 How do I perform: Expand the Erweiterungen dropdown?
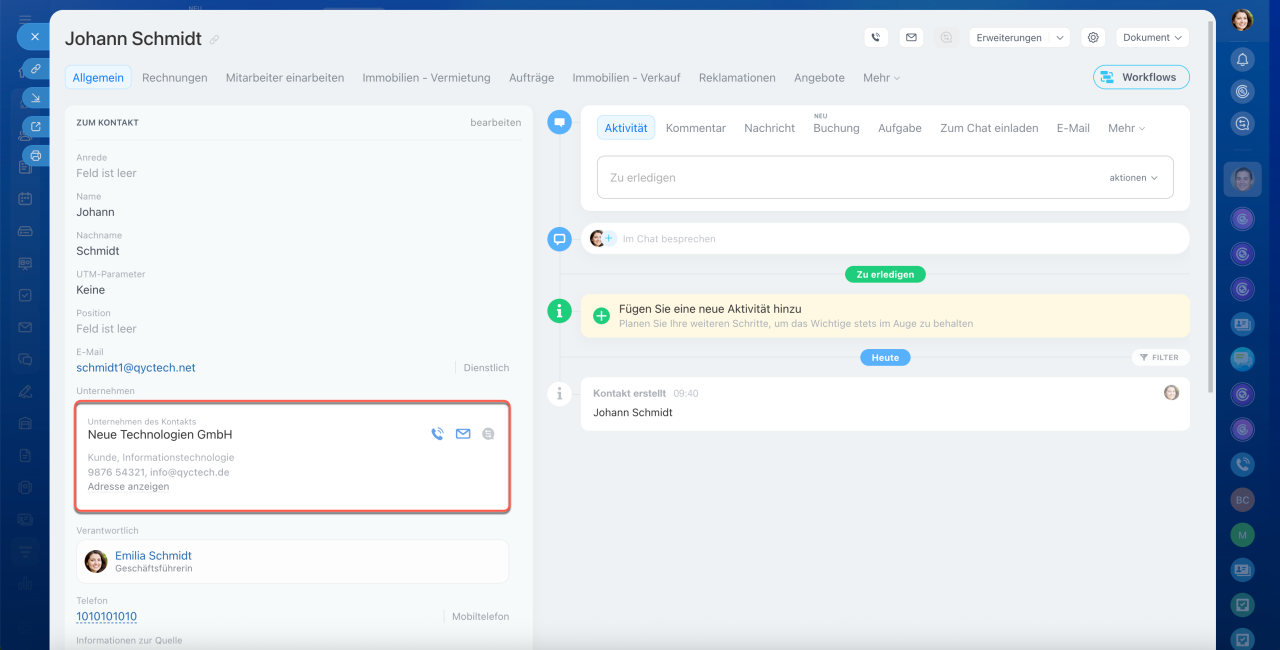[x=1018, y=38]
